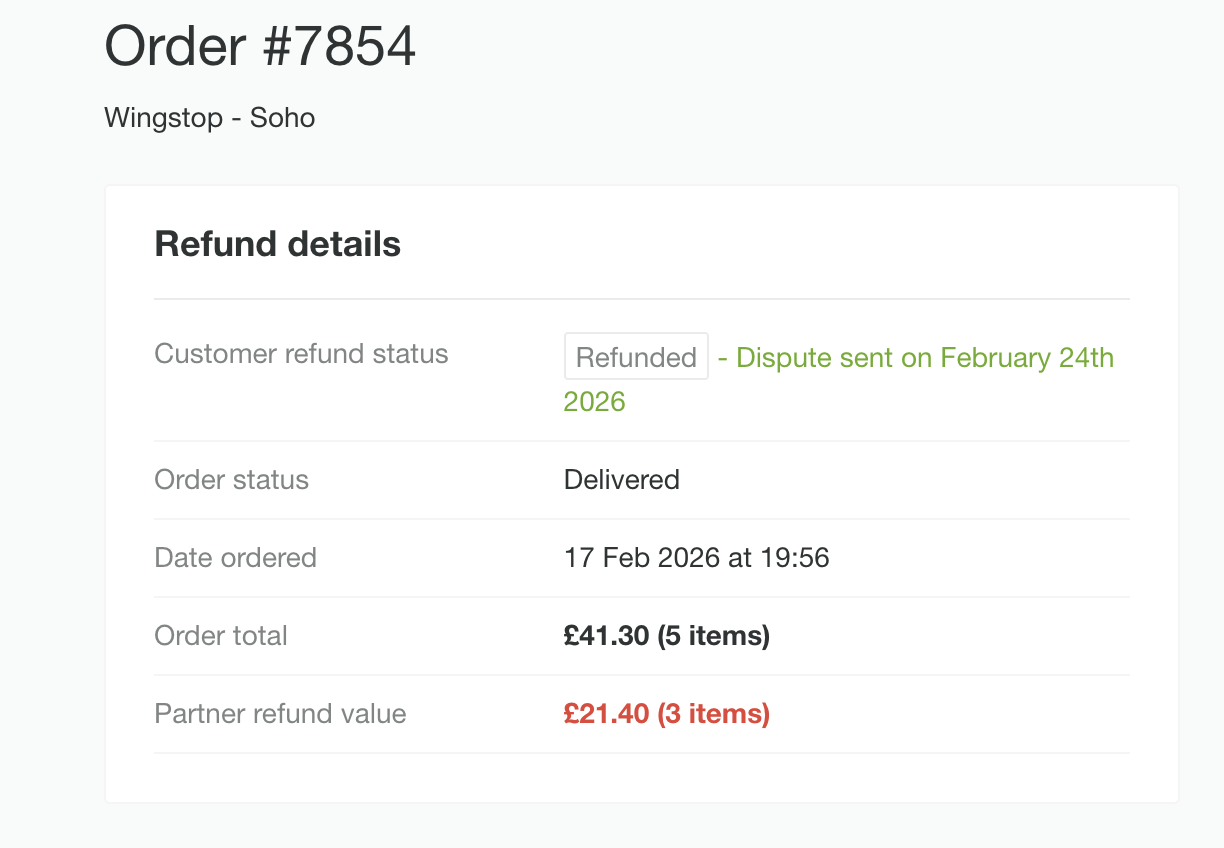This screenshot has height=848, width=1224.
Task: Click the red (3 items) text
Action: 714,713
